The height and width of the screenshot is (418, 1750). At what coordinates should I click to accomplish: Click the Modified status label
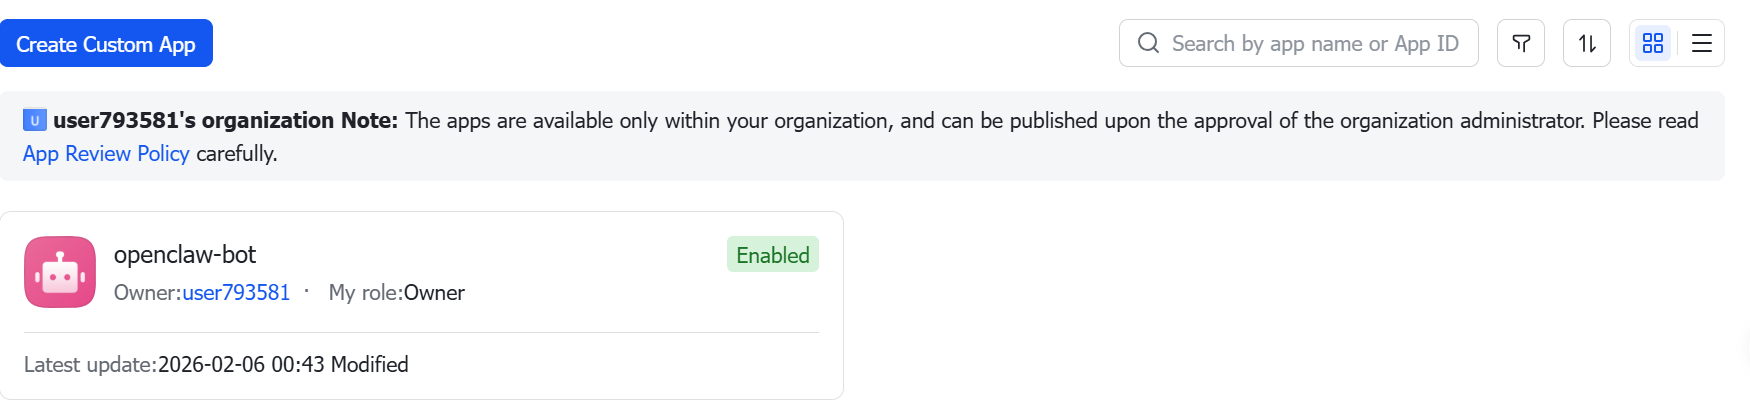pyautogui.click(x=369, y=364)
